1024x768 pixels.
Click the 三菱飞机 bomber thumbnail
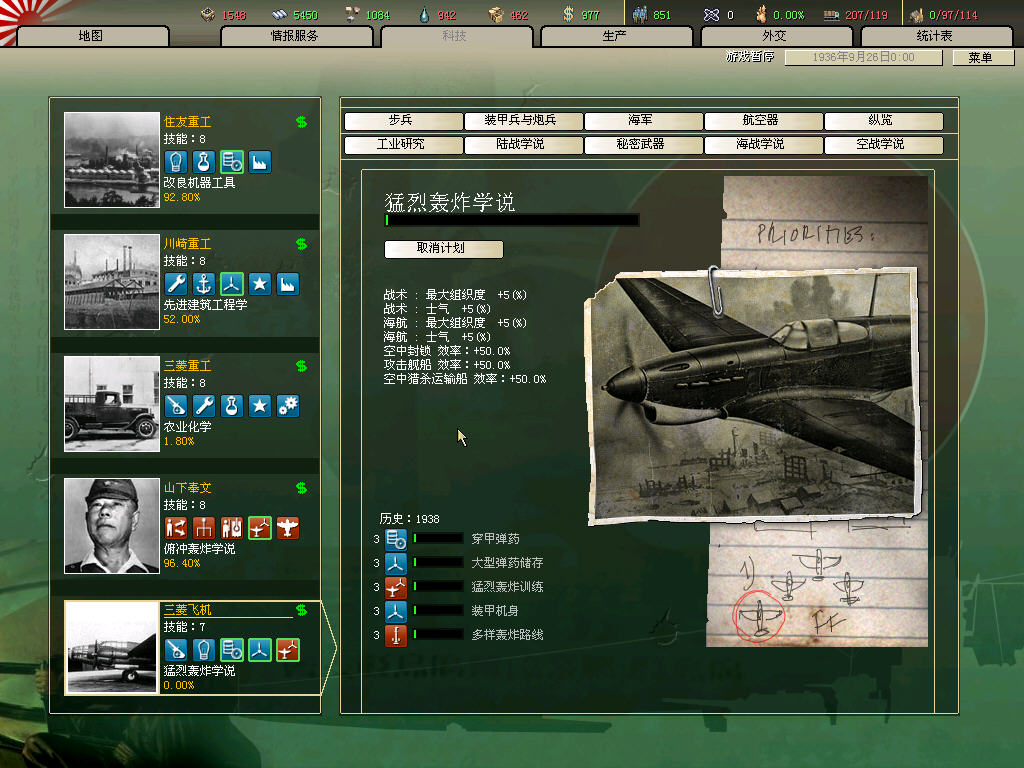(x=112, y=648)
